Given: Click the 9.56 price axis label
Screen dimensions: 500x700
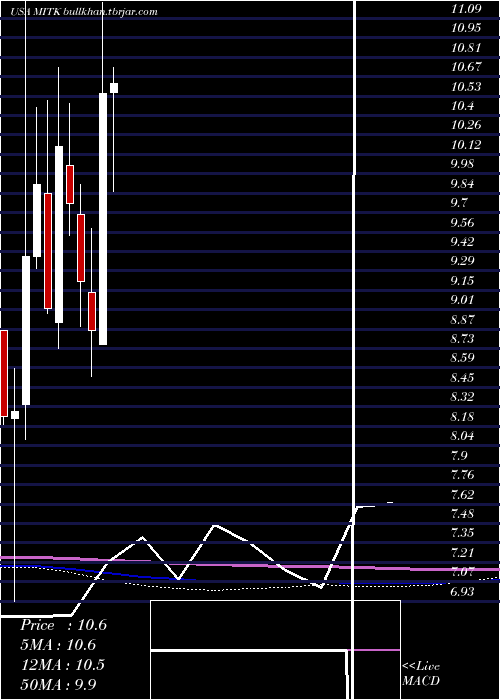Looking at the screenshot, I should click(x=462, y=222).
